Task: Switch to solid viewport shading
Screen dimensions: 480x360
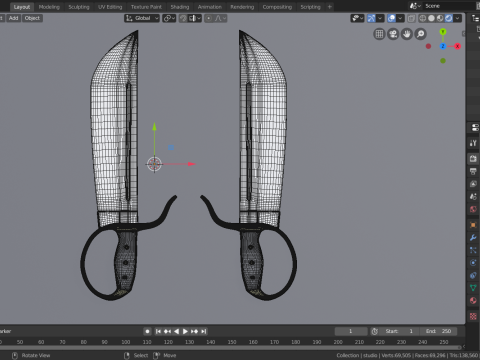Action: [x=431, y=18]
